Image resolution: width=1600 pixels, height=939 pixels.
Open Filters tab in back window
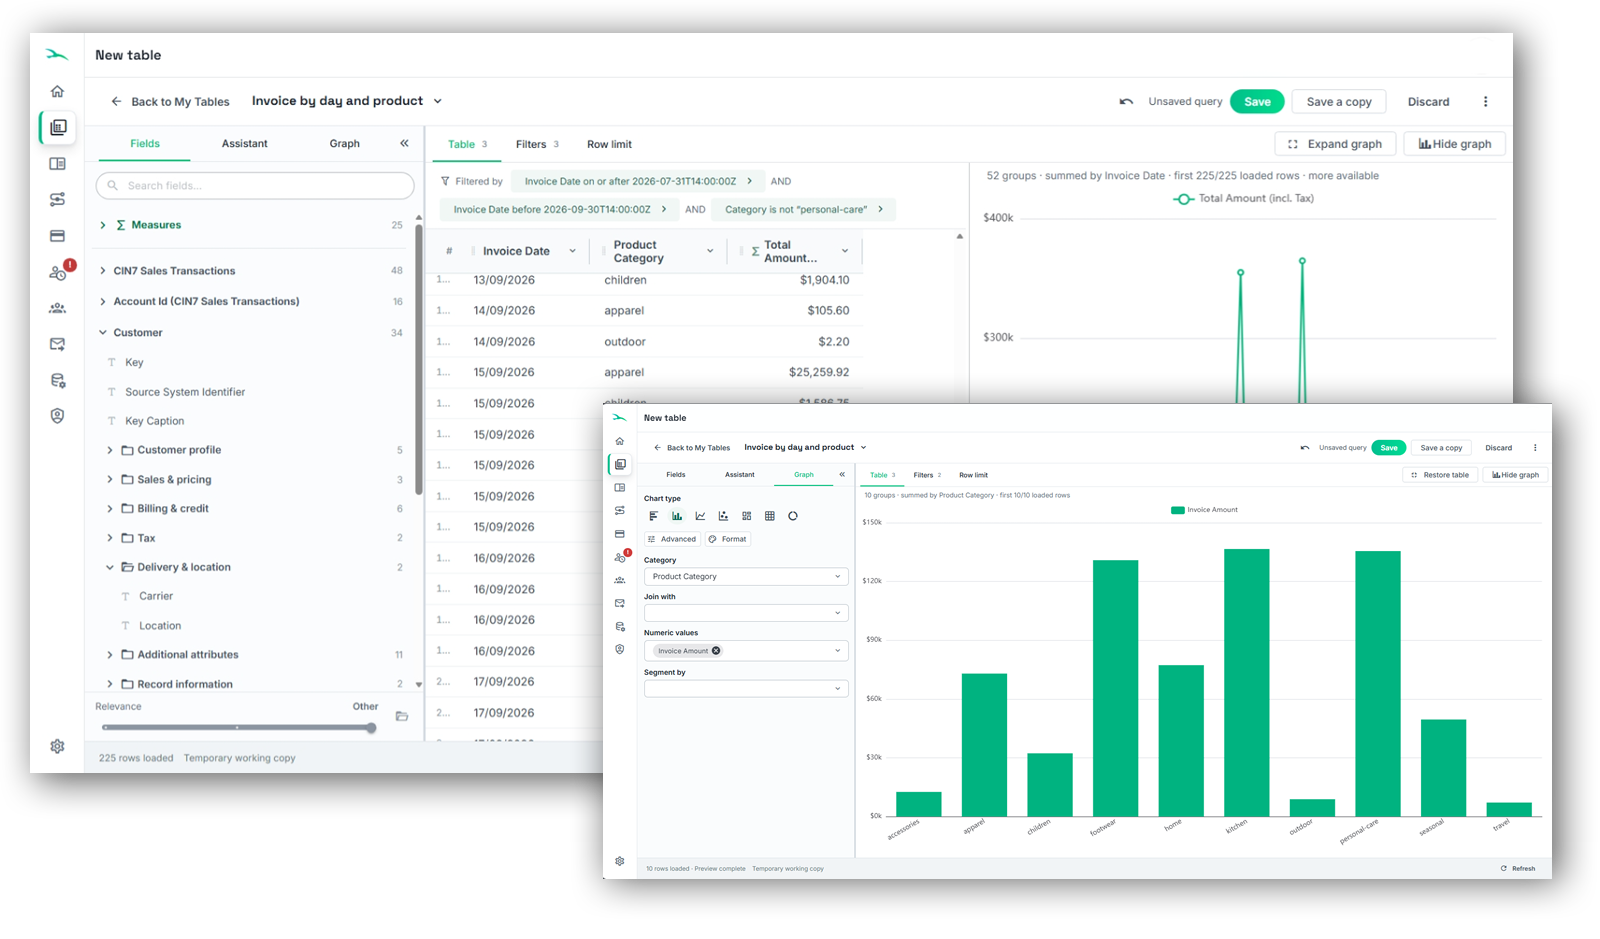click(x=537, y=144)
